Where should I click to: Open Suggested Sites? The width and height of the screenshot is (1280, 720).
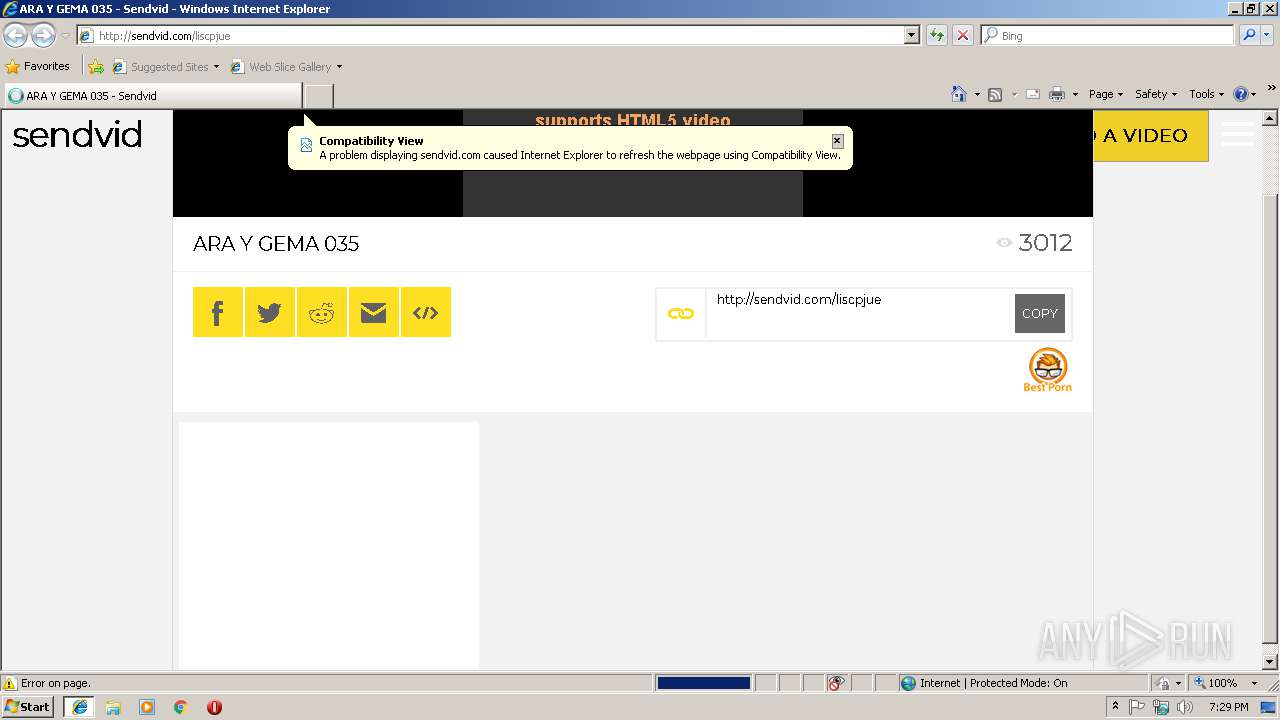tap(165, 67)
